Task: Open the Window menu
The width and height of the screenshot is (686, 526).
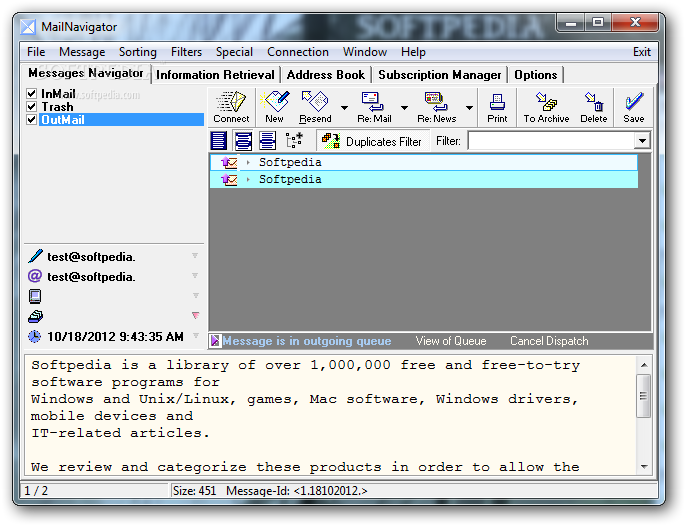Action: pos(364,52)
